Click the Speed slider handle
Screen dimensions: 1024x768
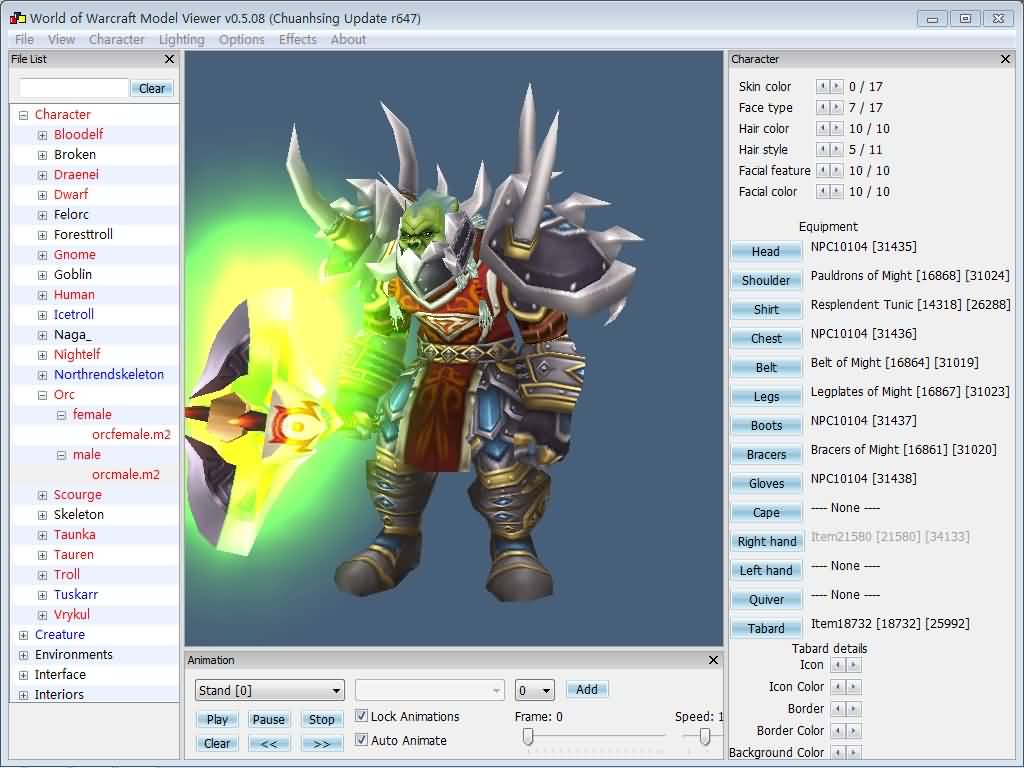point(705,737)
